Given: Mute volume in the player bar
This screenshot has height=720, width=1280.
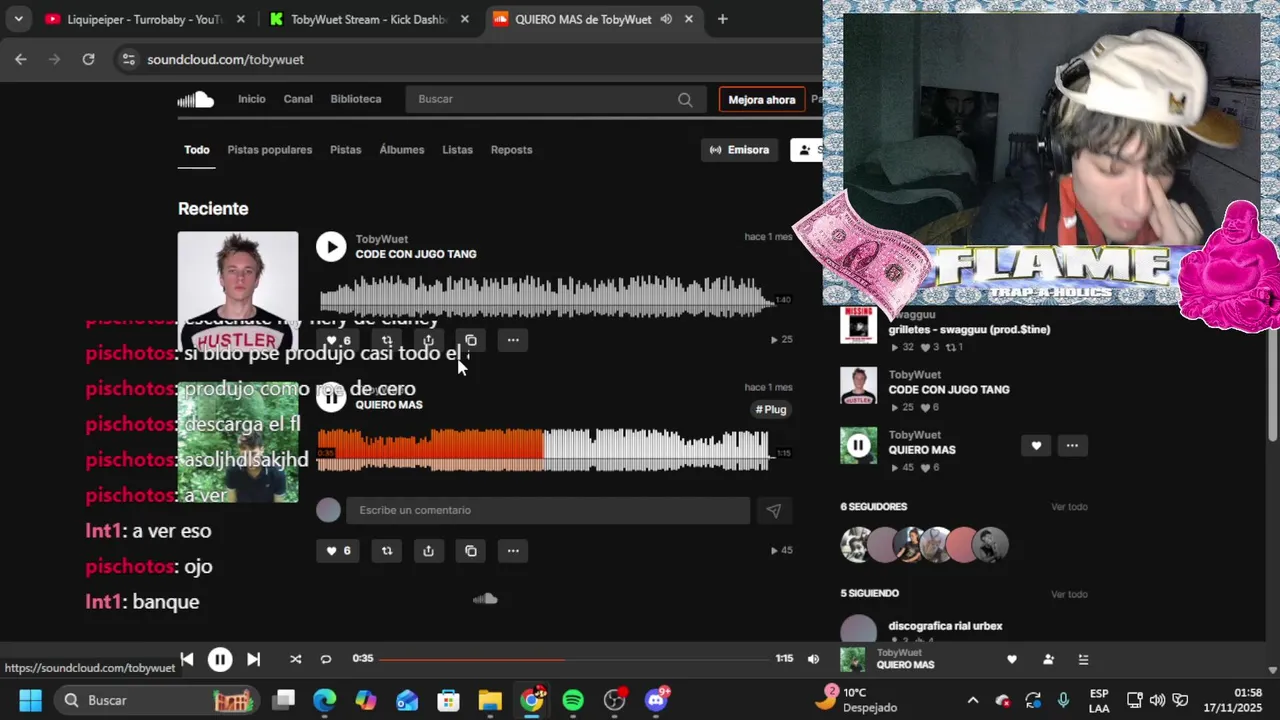Looking at the screenshot, I should [x=813, y=659].
